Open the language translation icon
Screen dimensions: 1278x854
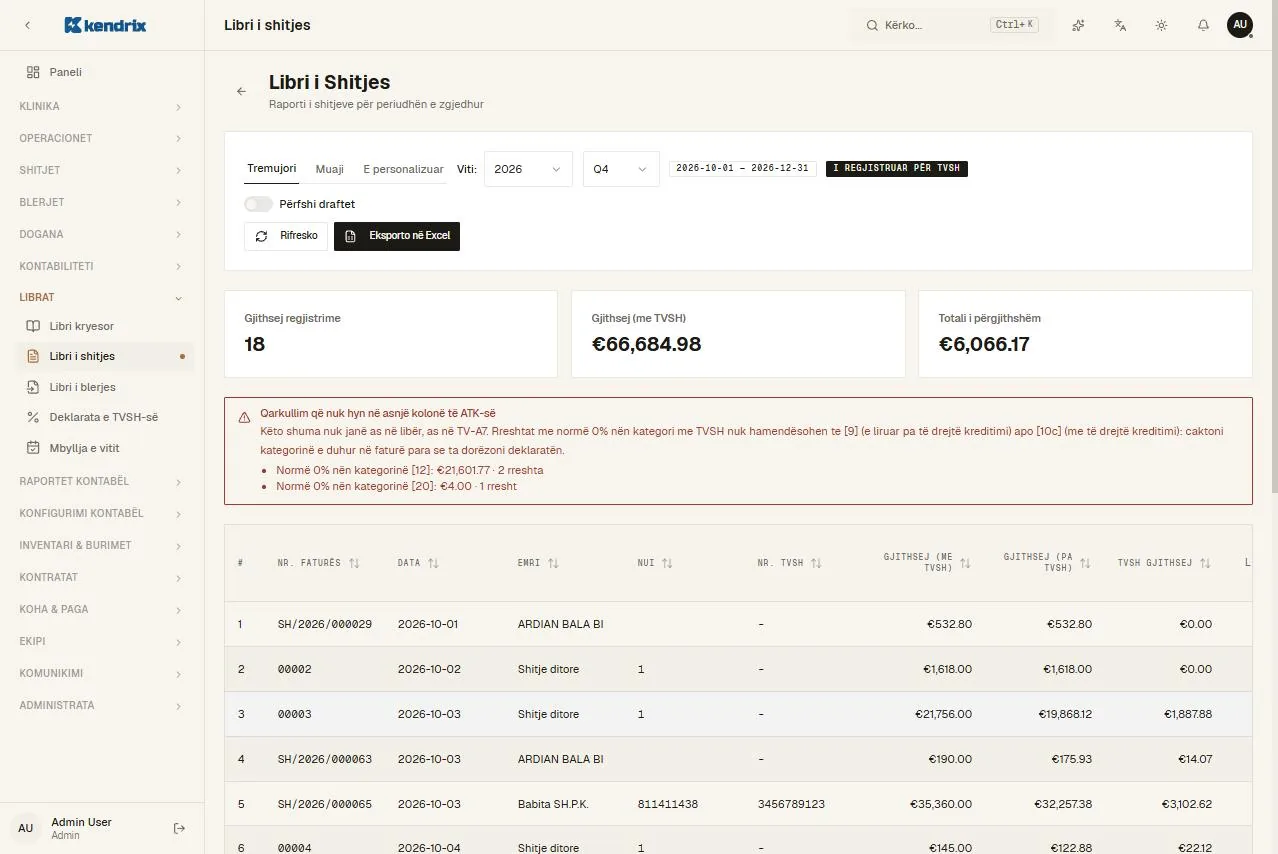pyautogui.click(x=1120, y=25)
